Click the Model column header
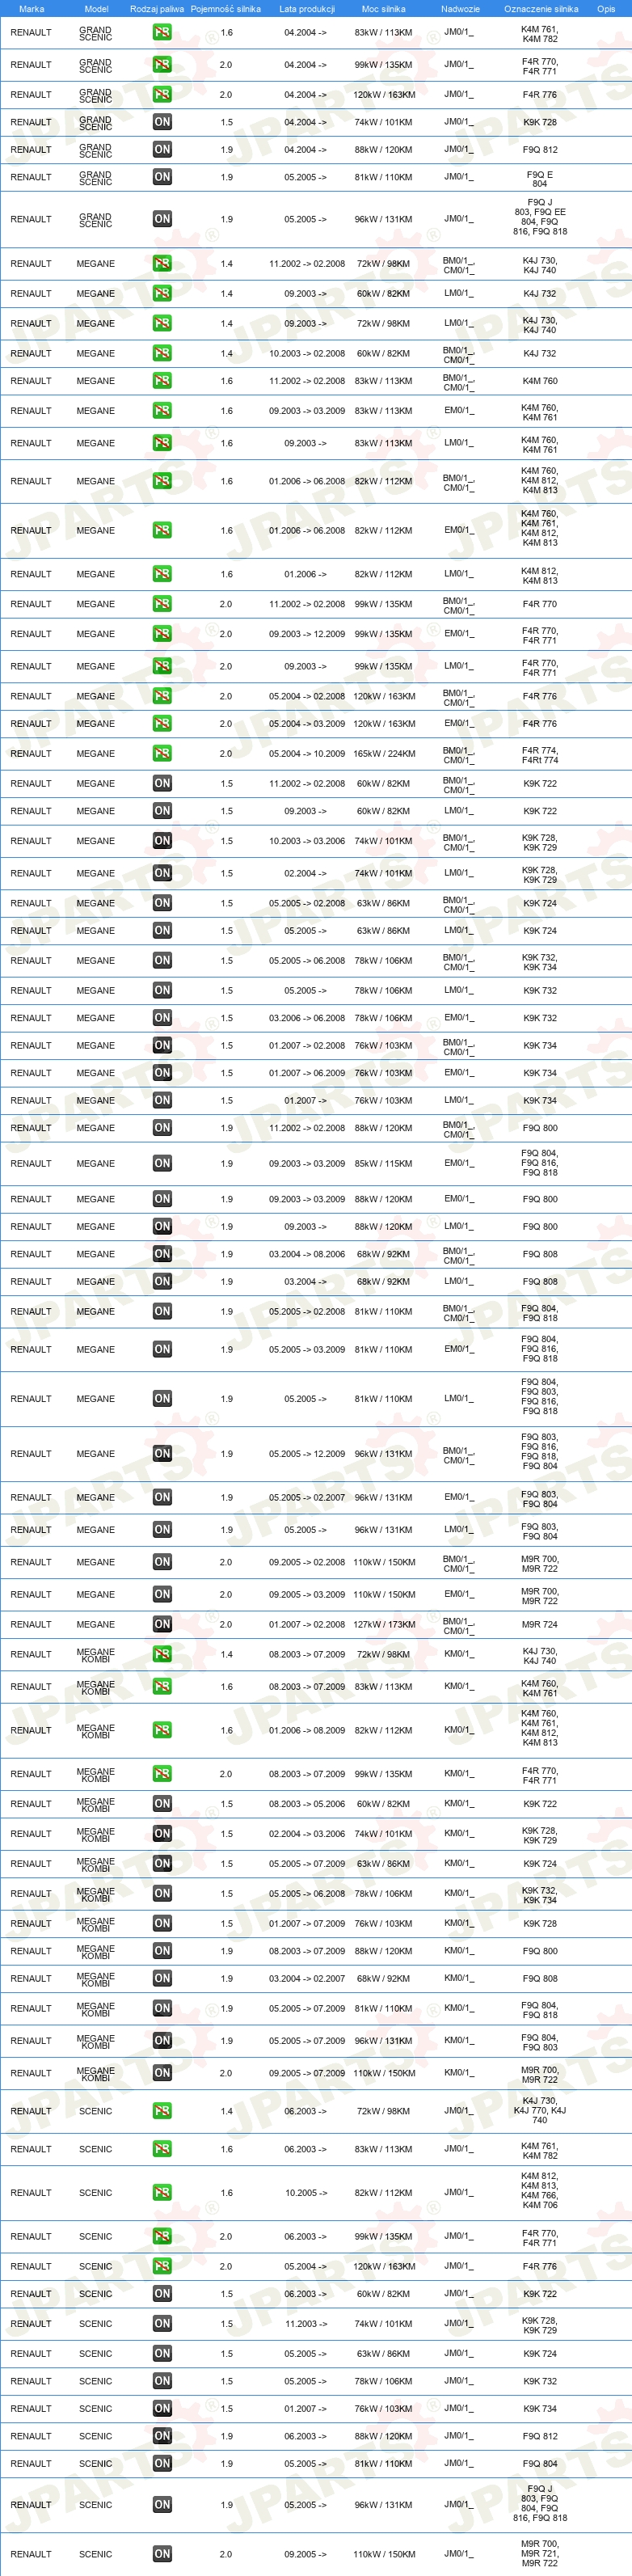The width and height of the screenshot is (632, 2576). pyautogui.click(x=96, y=9)
